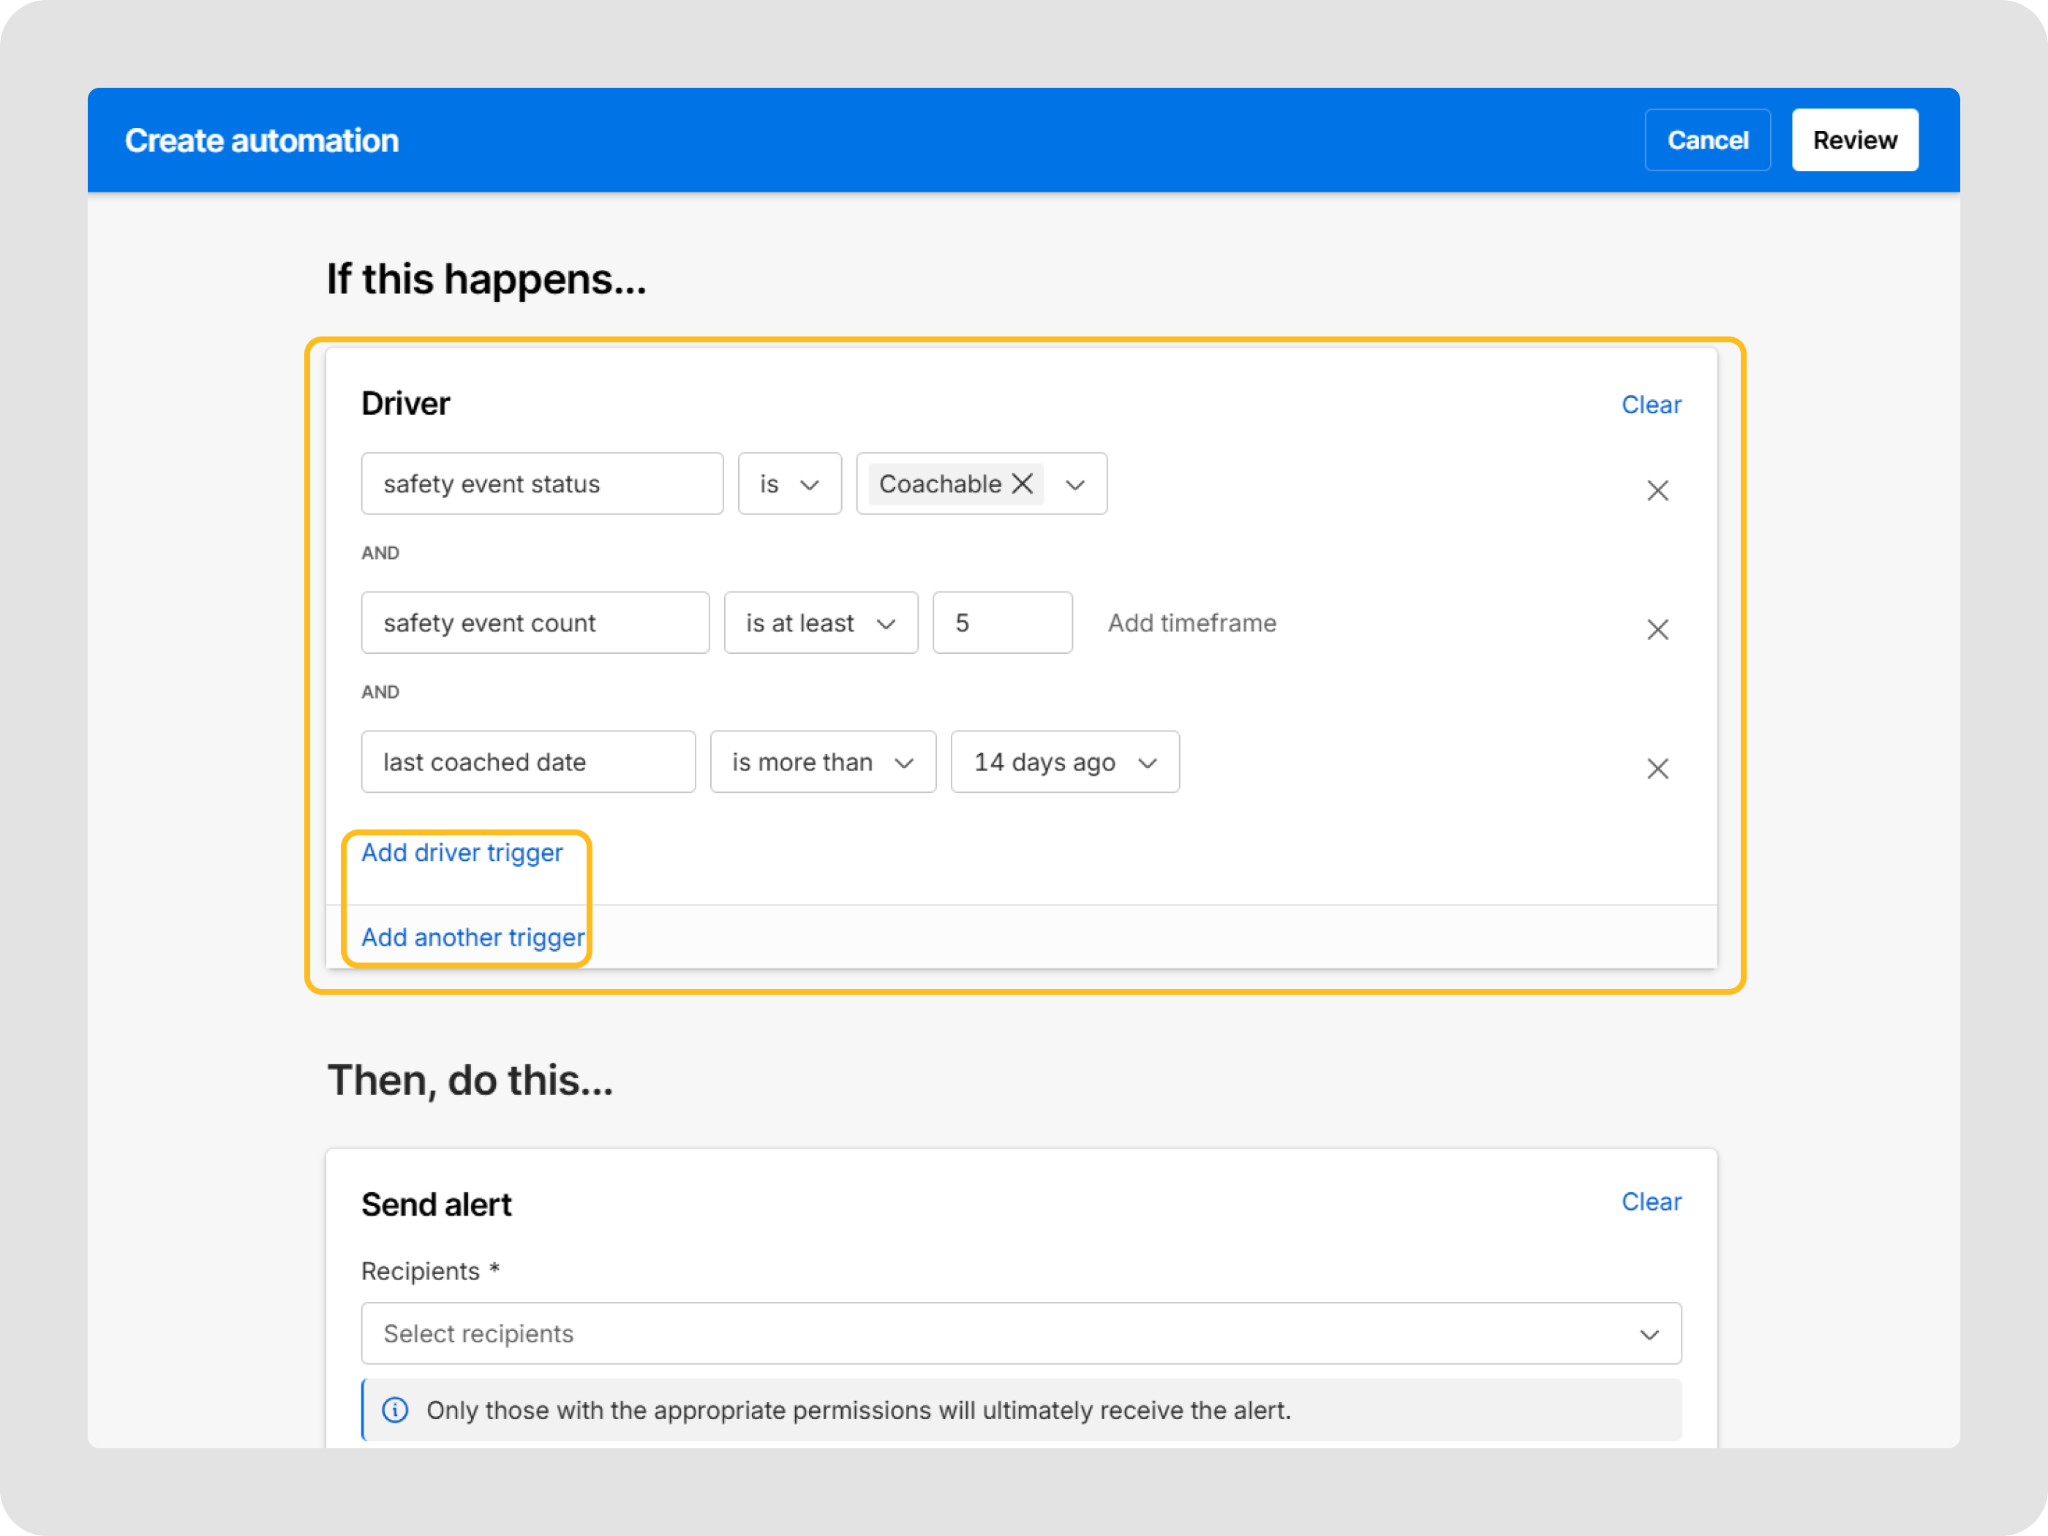This screenshot has width=2048, height=1536.
Task: Remove the safety event status condition row
Action: [x=1657, y=490]
